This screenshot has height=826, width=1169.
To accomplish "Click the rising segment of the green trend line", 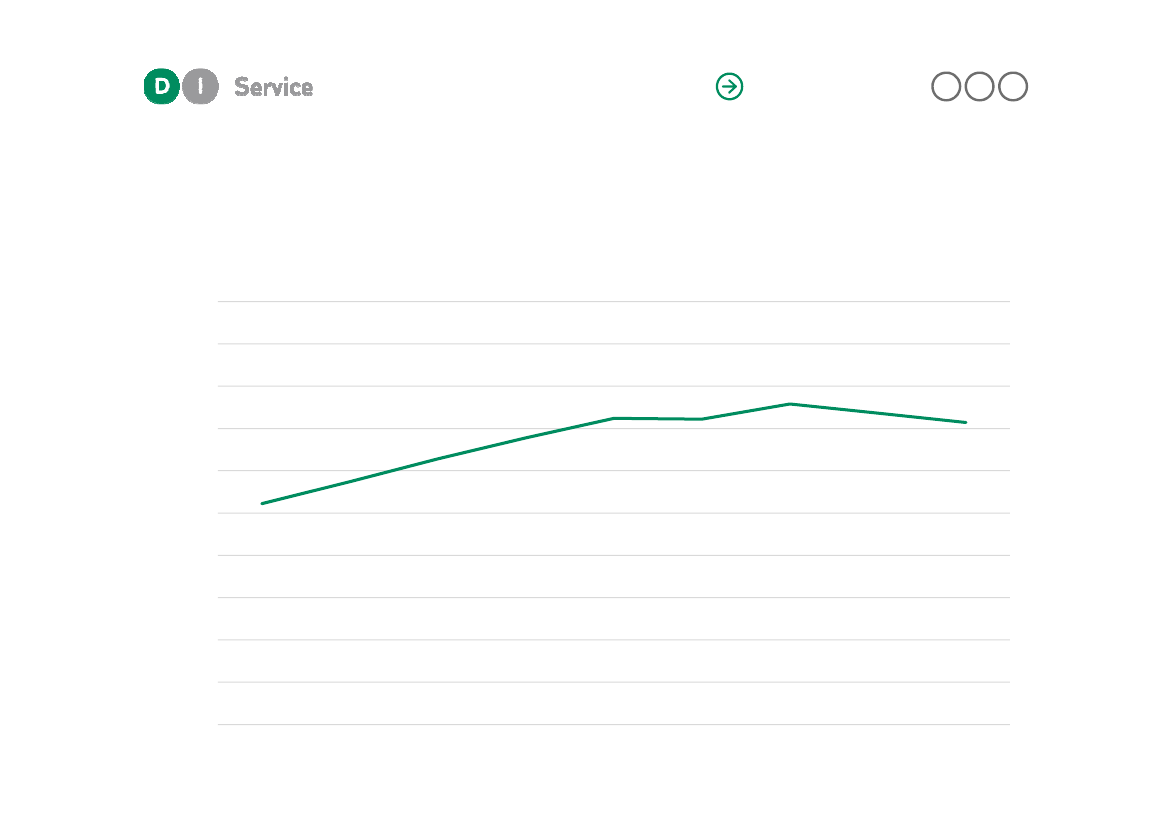I will point(438,459).
